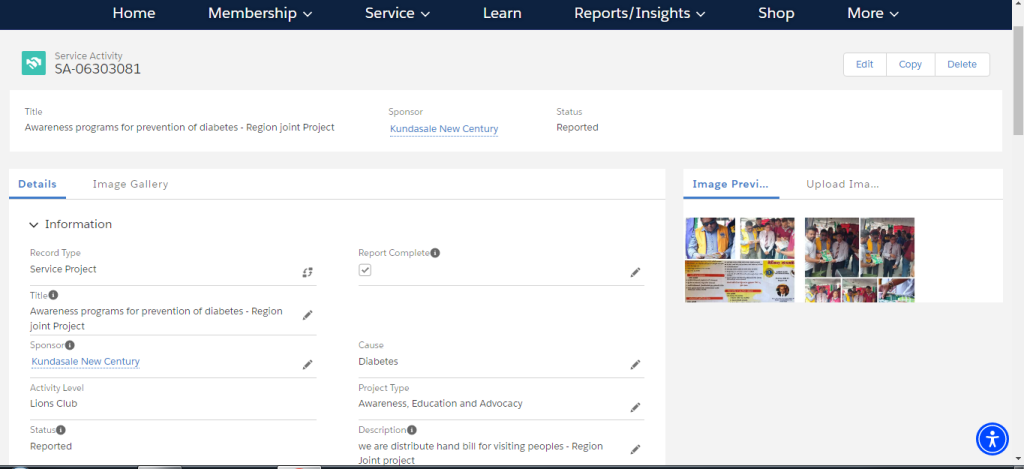Open the Learn navigation item
Screen dimensions: 1024x469
pos(502,13)
